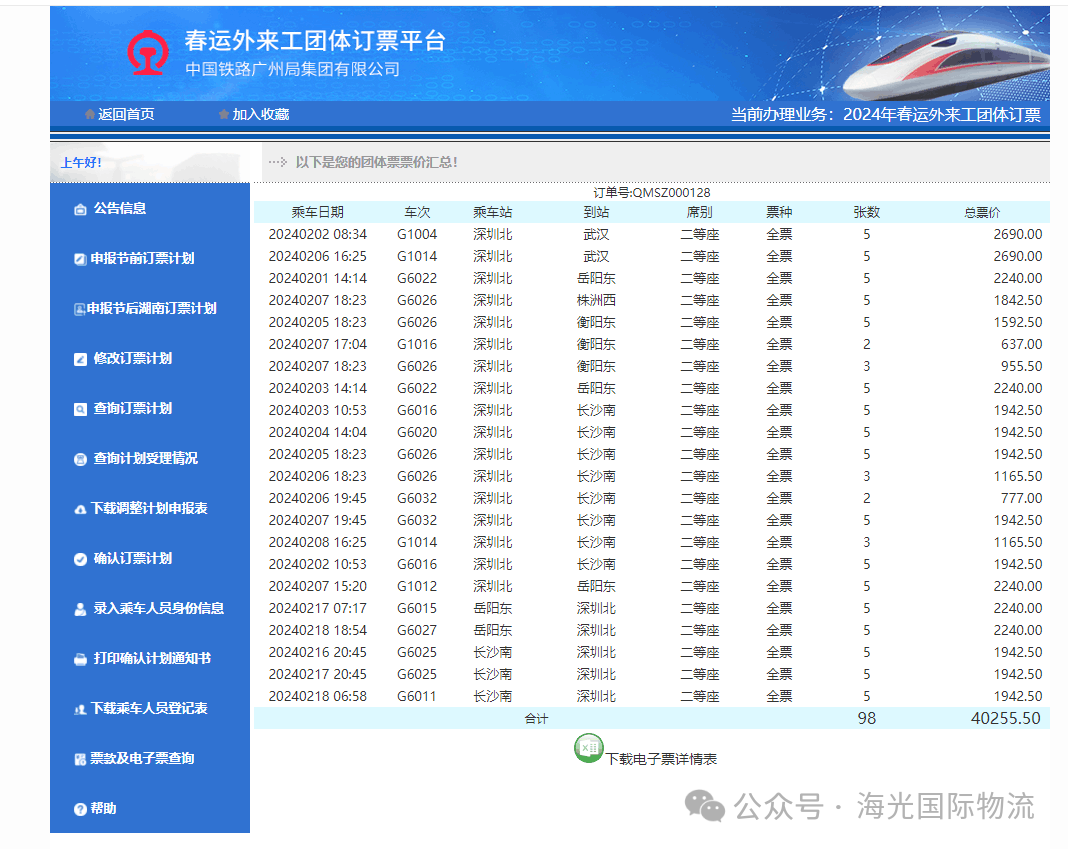The height and width of the screenshot is (849, 1068).
Task: Click the checkmark icon beside 确认订票计划
Action: pyautogui.click(x=80, y=559)
